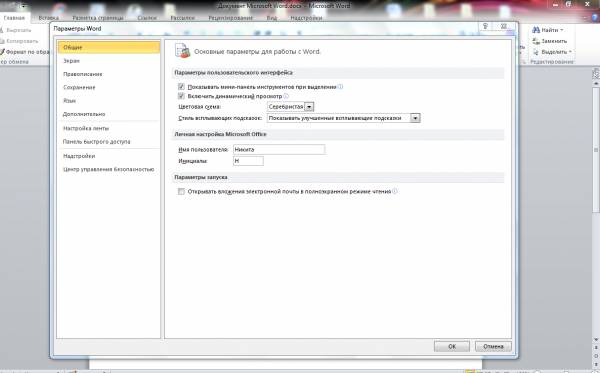This screenshot has width=600, height=373.
Task: Switch to the Разметка страницы ribbon tab
Action: point(98,18)
